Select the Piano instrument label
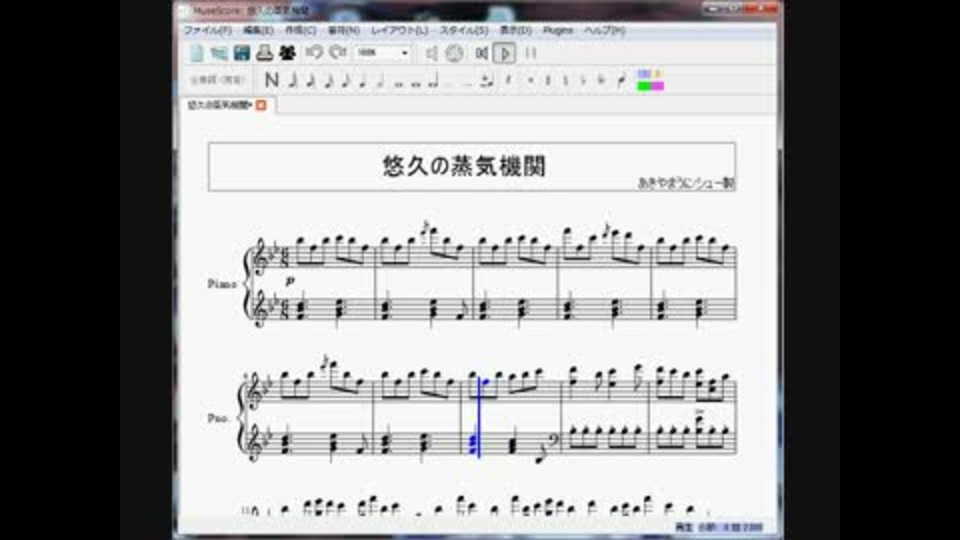The width and height of the screenshot is (960, 540). (222, 284)
